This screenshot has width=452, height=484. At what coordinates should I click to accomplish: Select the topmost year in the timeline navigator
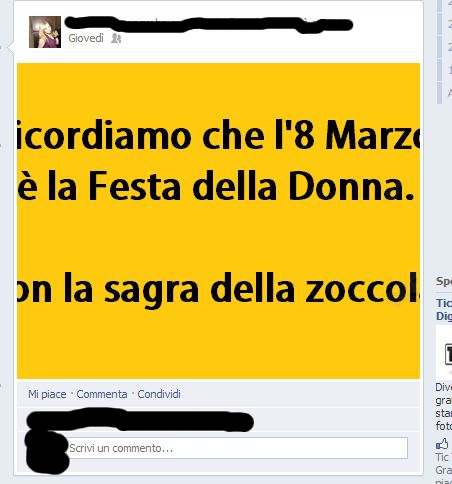coord(450,3)
